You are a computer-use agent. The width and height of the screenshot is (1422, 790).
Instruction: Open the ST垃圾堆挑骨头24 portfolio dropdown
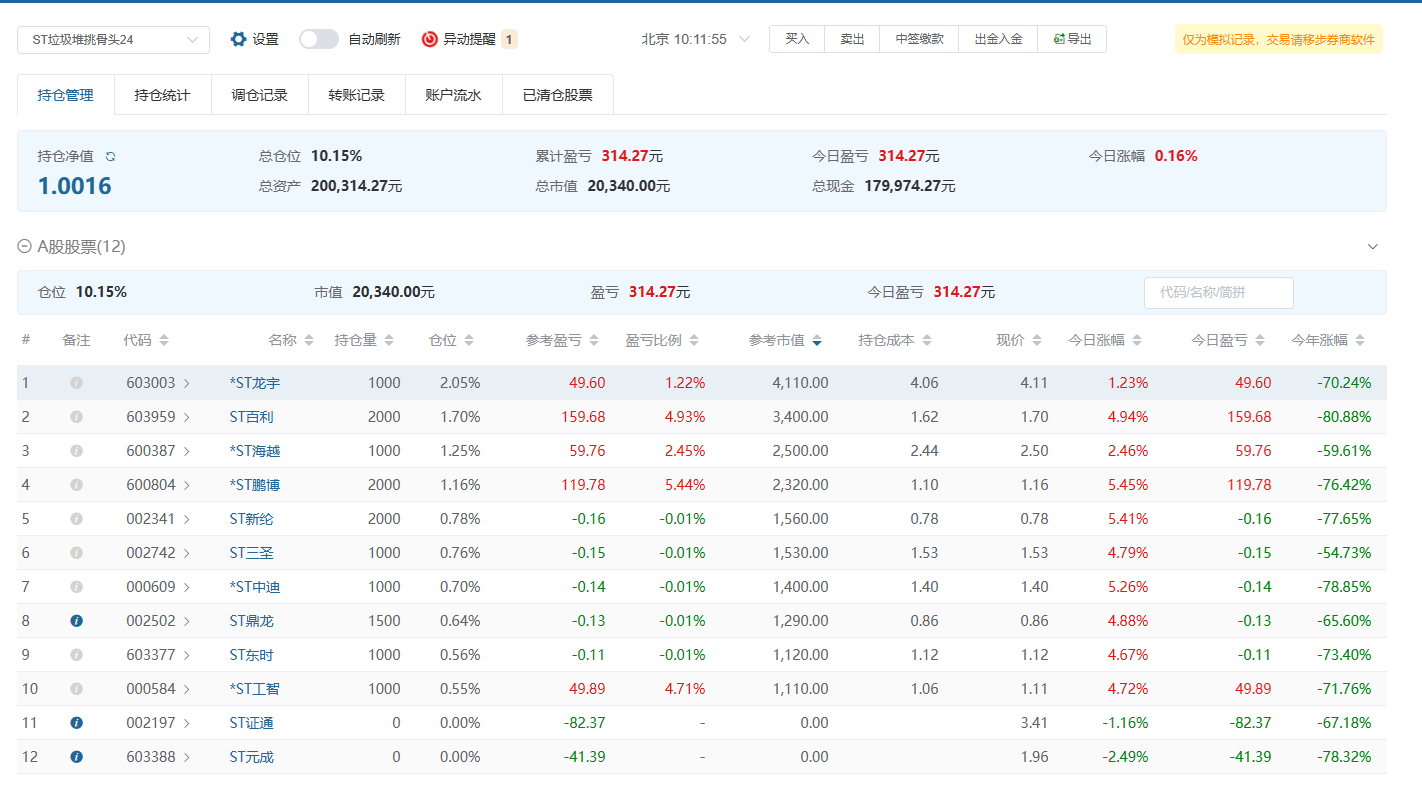113,40
